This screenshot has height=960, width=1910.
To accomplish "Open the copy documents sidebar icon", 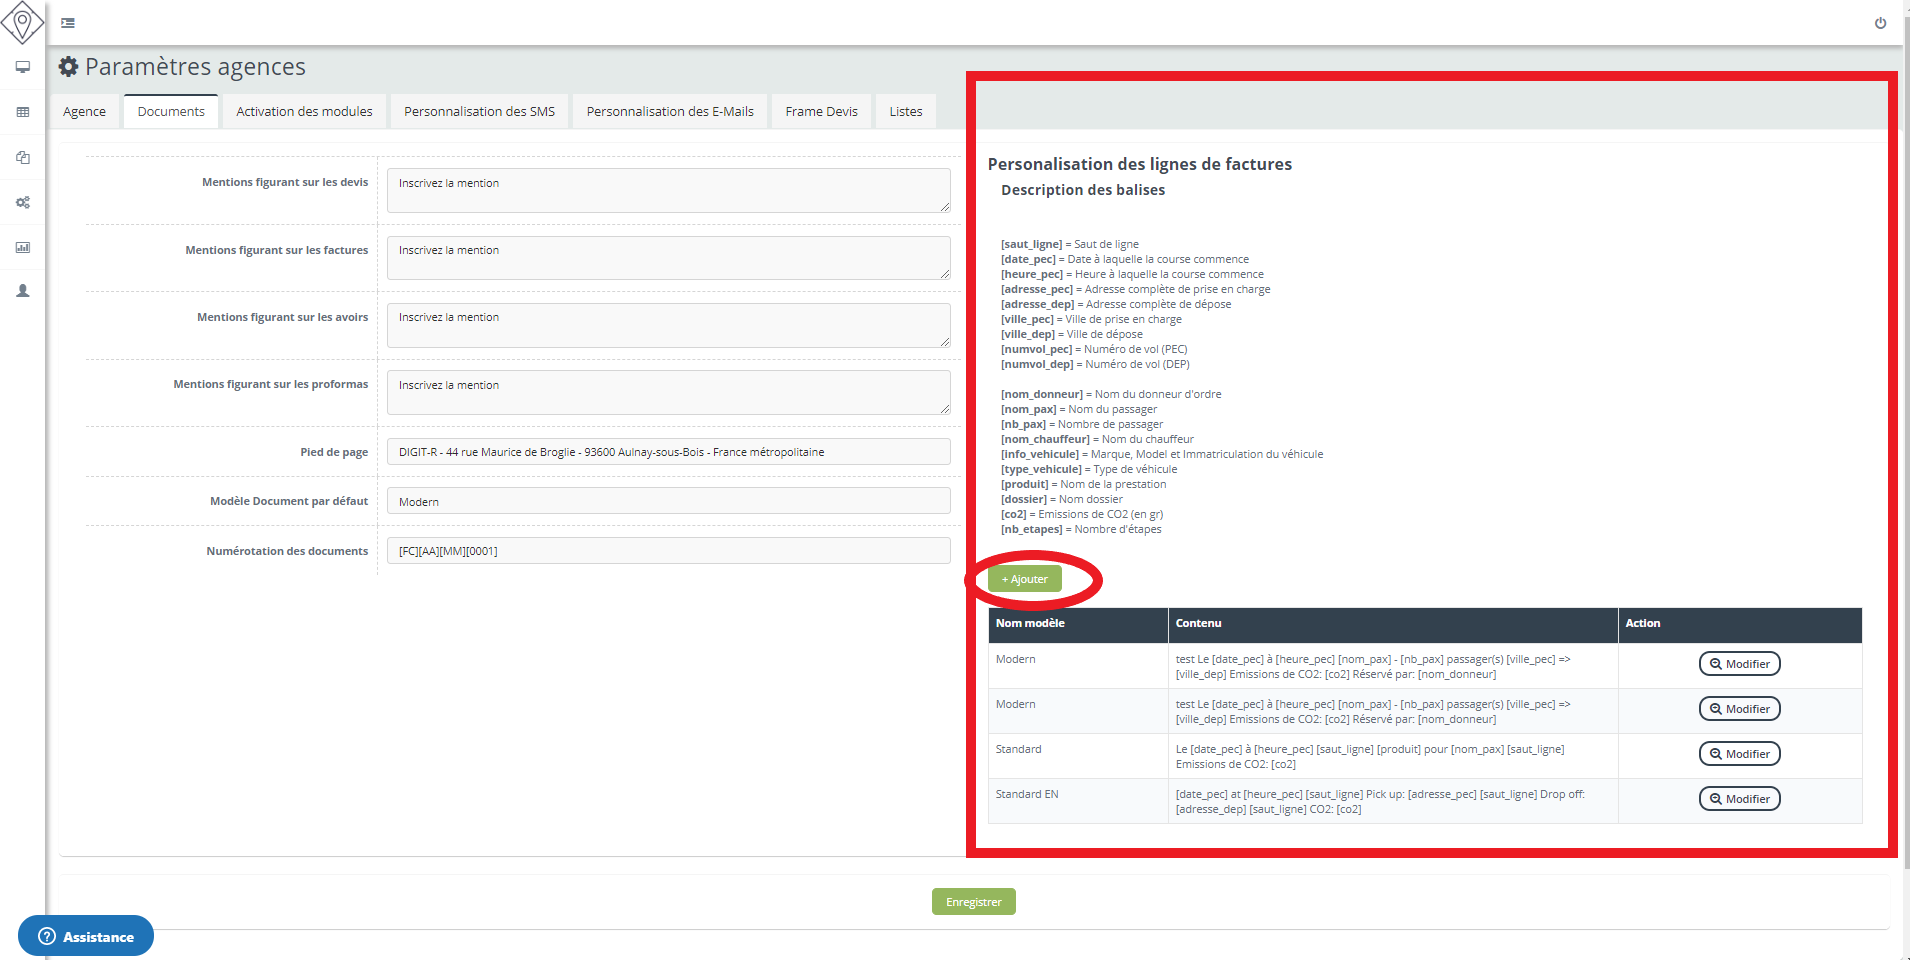I will 23,157.
